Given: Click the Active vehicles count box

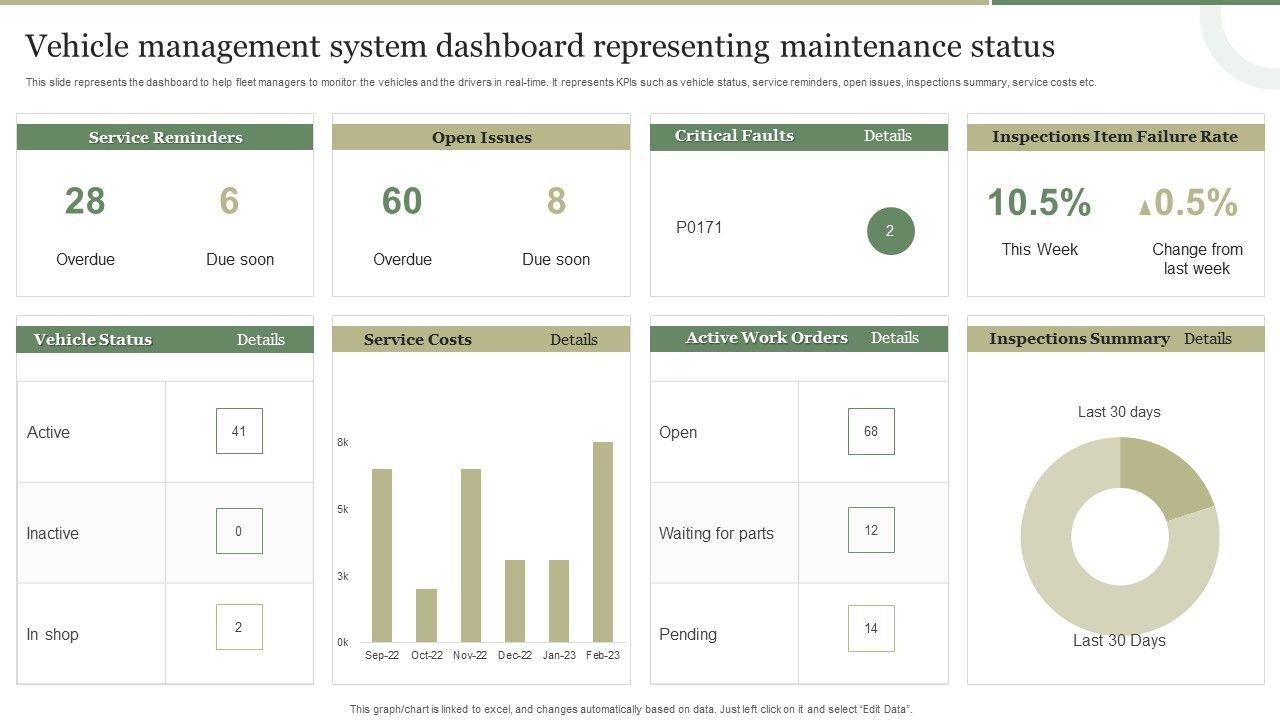Looking at the screenshot, I should [239, 431].
